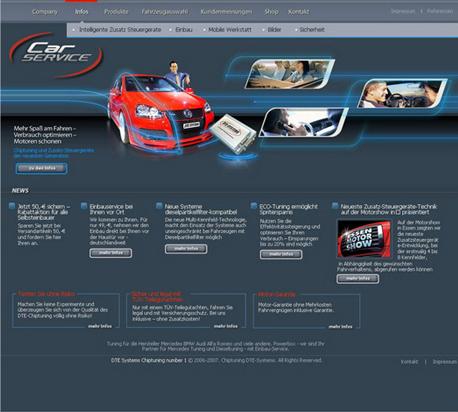Select the Infos tab in top navigation

(81, 12)
